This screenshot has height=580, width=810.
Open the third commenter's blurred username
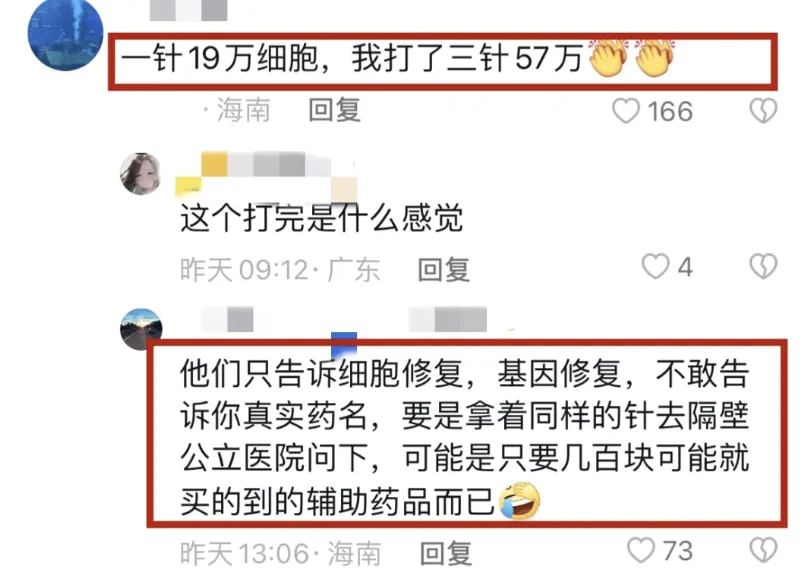pyautogui.click(x=227, y=319)
